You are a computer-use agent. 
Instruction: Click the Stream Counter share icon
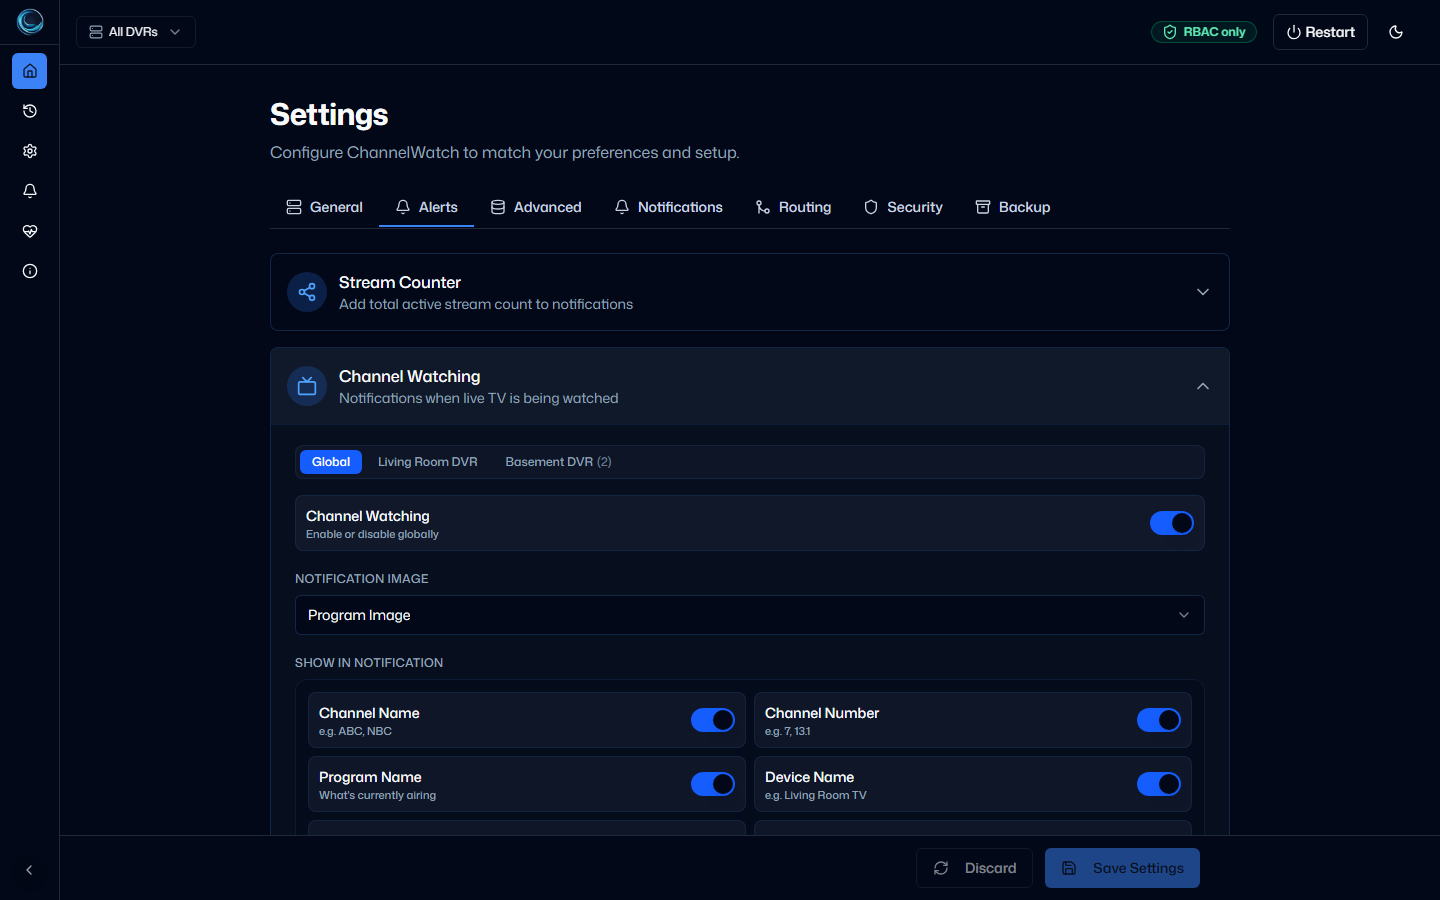tap(307, 292)
